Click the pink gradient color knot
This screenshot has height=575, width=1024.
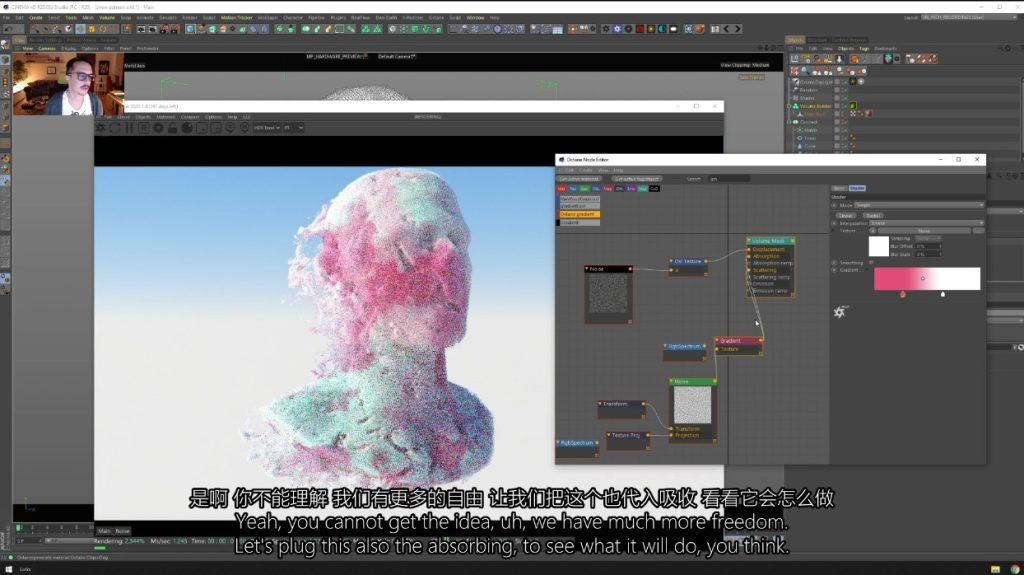(903, 294)
